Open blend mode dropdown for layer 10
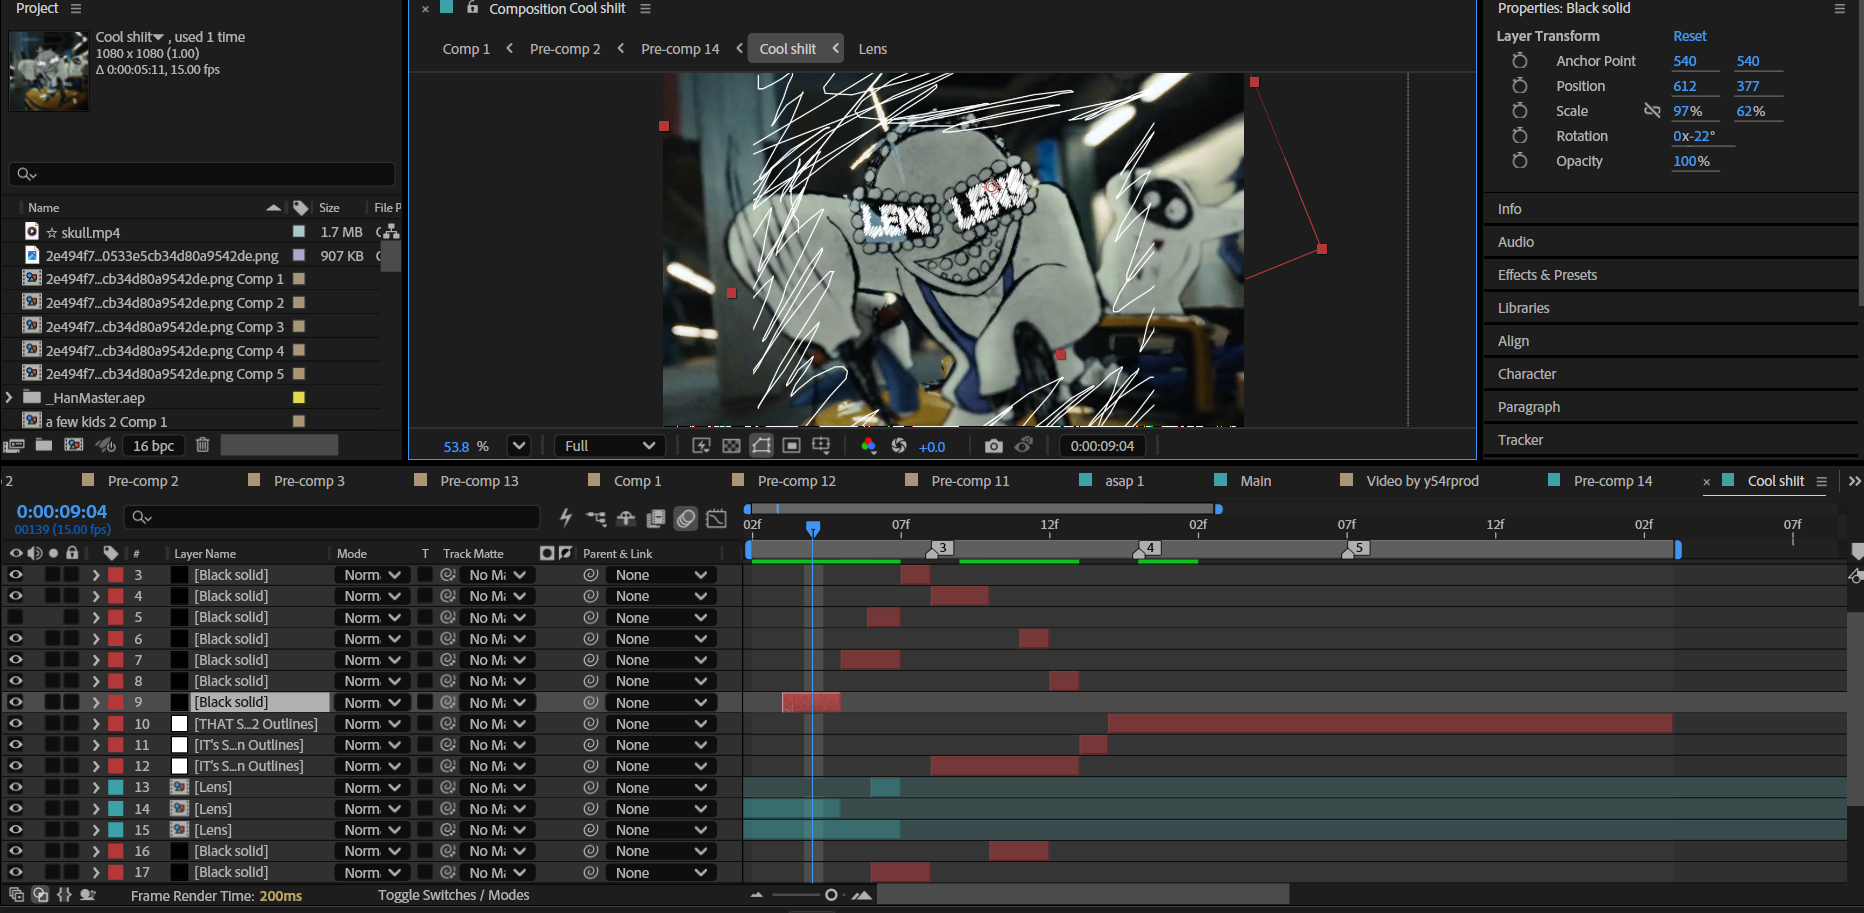This screenshot has height=913, width=1864. pos(372,724)
